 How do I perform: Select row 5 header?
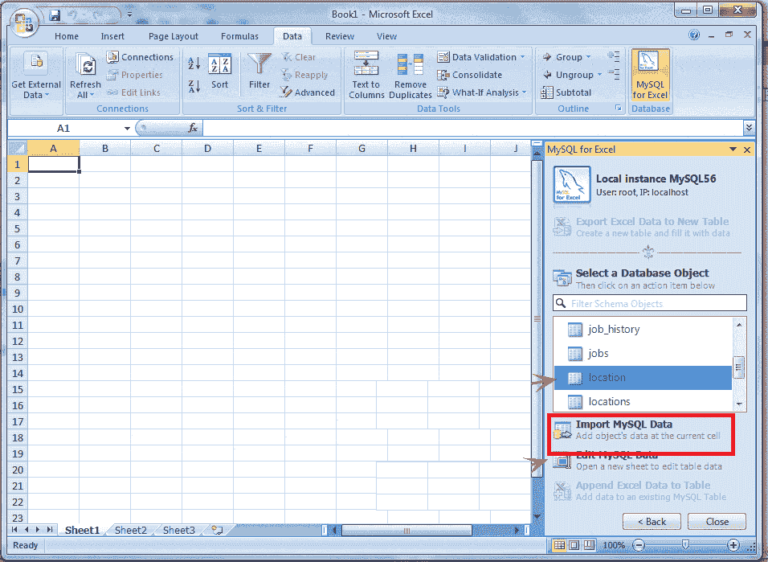(17, 229)
